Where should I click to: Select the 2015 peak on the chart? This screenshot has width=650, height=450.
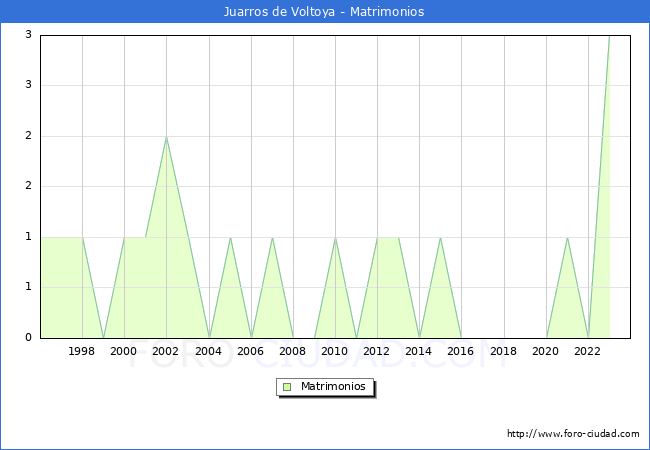click(440, 238)
